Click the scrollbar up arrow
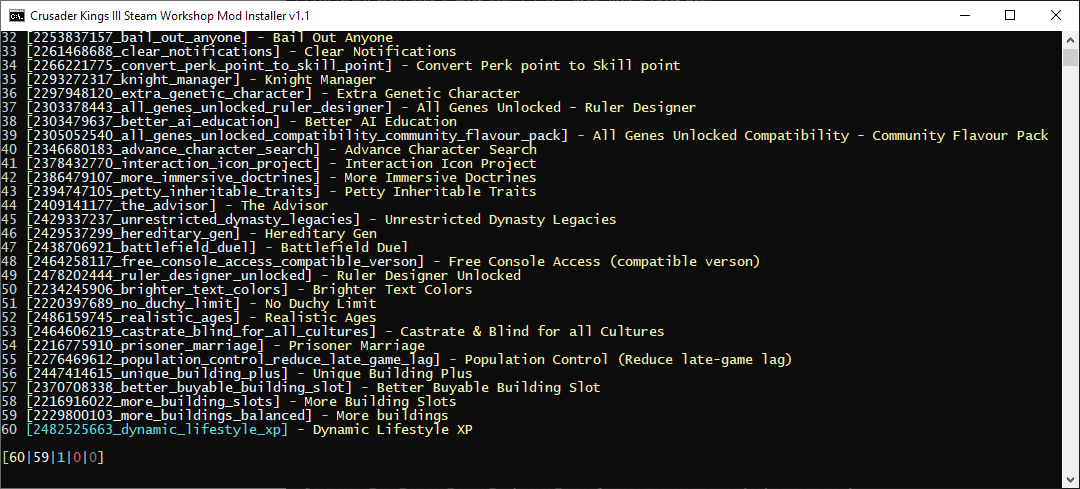Screen dimensions: 1080x489 click(x=1070, y=38)
